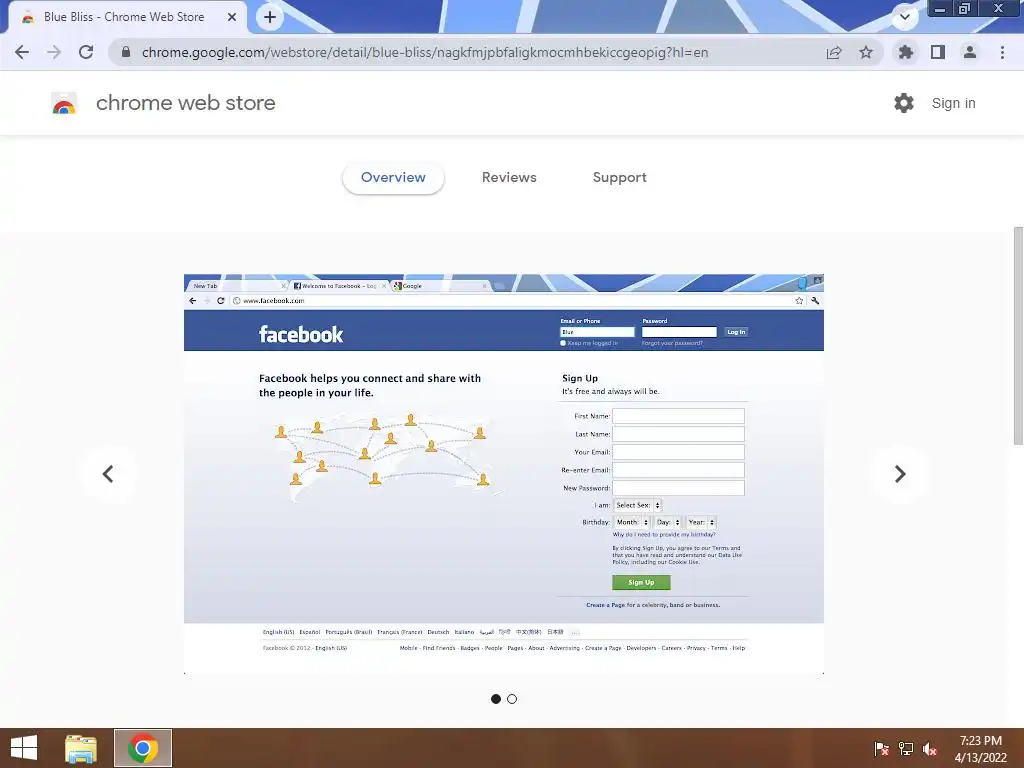Click the Sign in link
1024x768 pixels.
pyautogui.click(x=953, y=103)
